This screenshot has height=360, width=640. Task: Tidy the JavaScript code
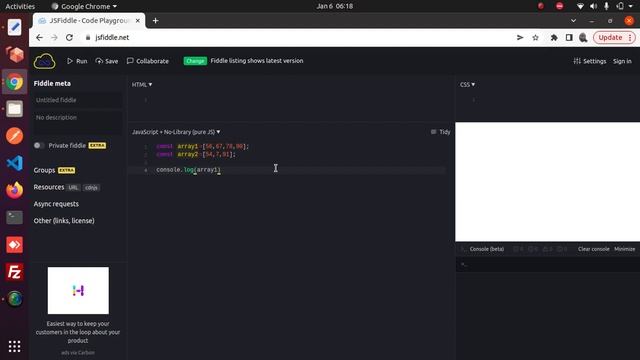(440, 132)
